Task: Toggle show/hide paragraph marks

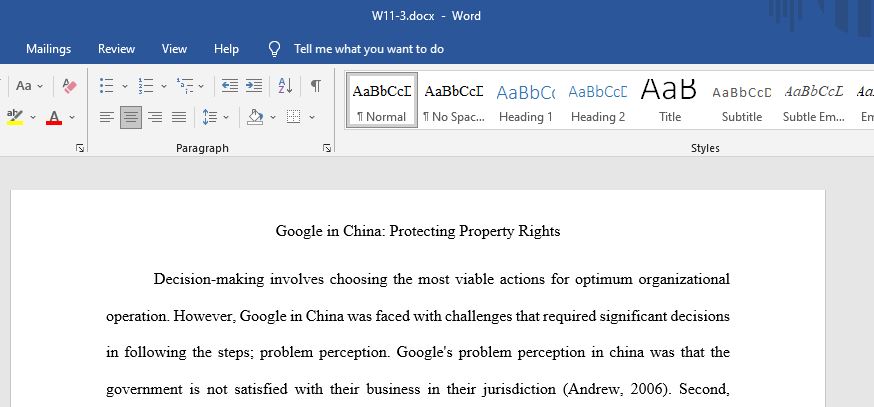Action: [315, 86]
